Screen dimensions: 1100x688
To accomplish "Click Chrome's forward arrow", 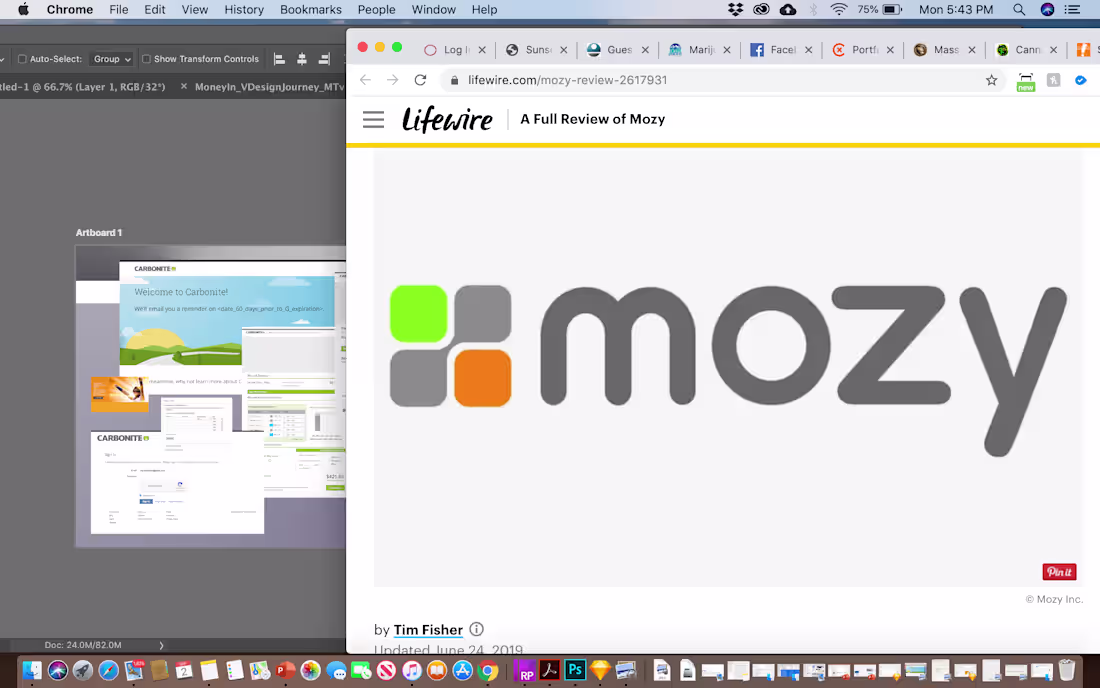I will pos(392,80).
